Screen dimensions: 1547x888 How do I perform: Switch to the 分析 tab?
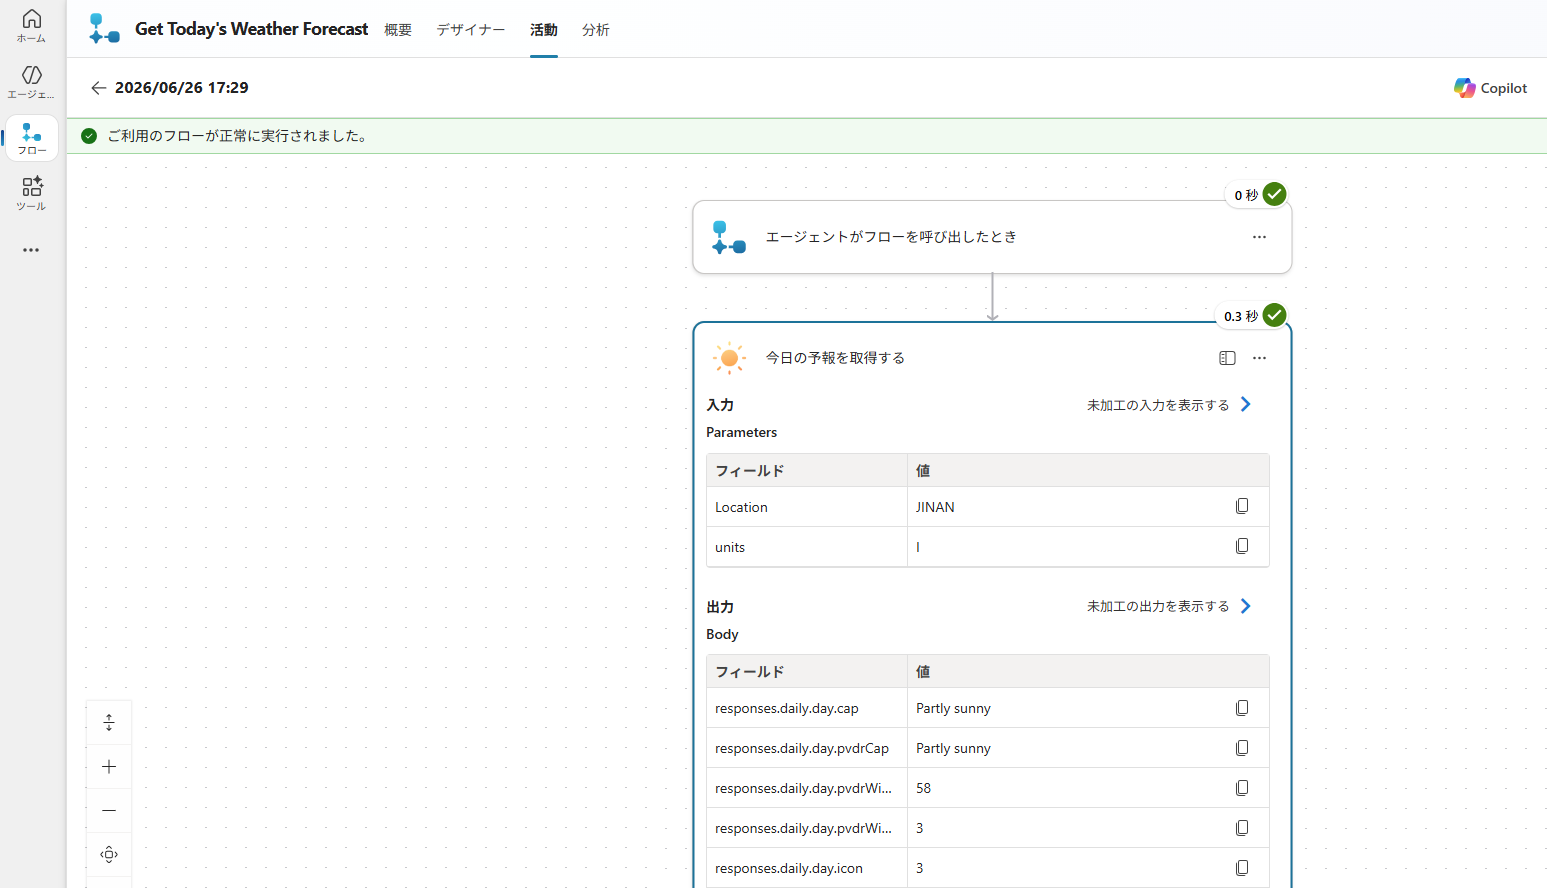(x=596, y=30)
